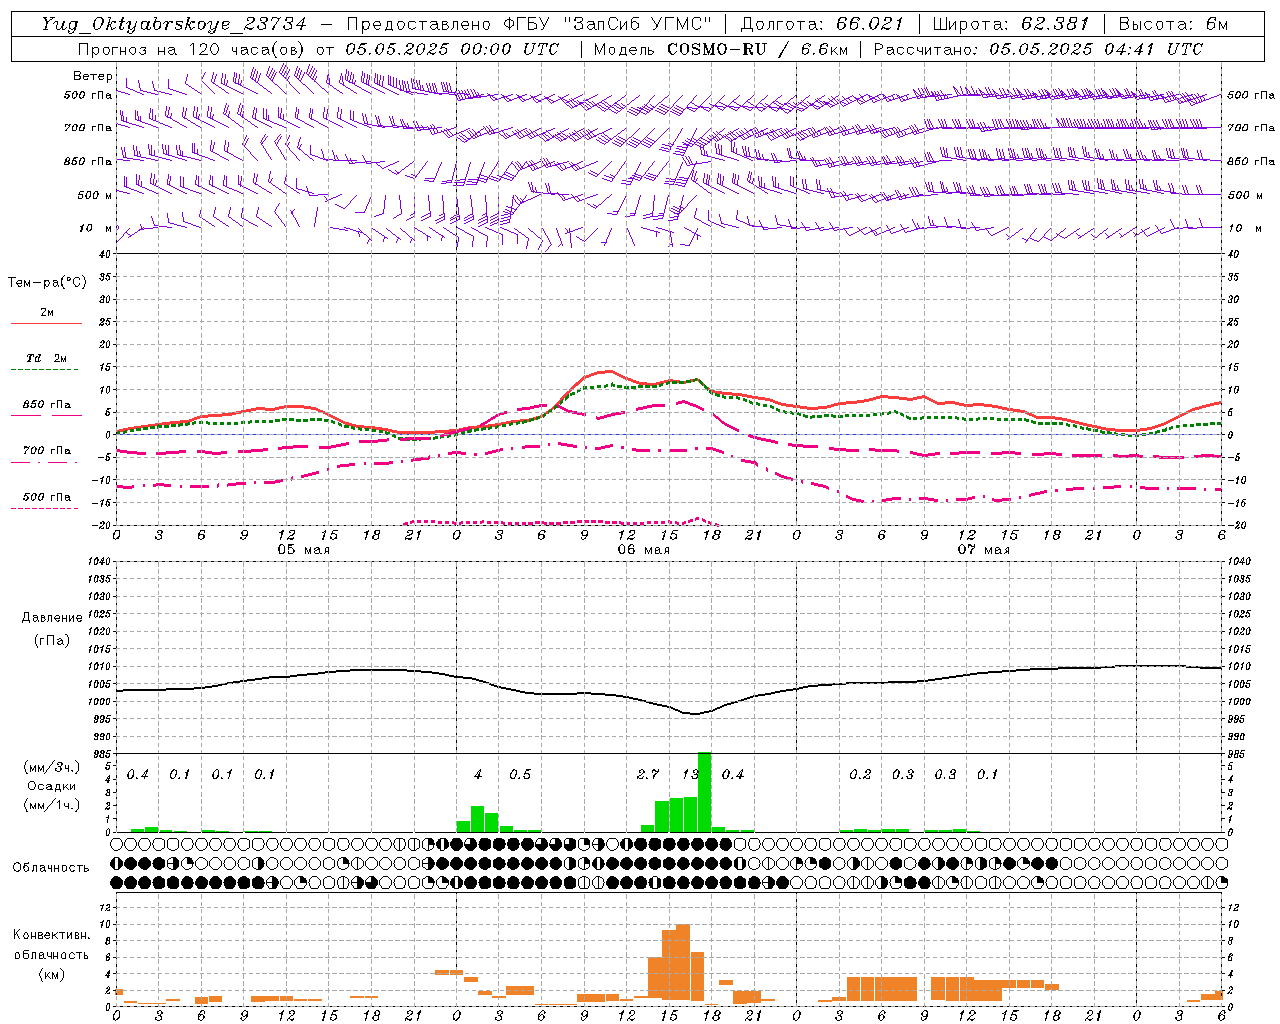Click the 'Высота: 6м' elevation value
Image resolution: width=1280 pixels, height=1024 pixels.
(x=1172, y=24)
